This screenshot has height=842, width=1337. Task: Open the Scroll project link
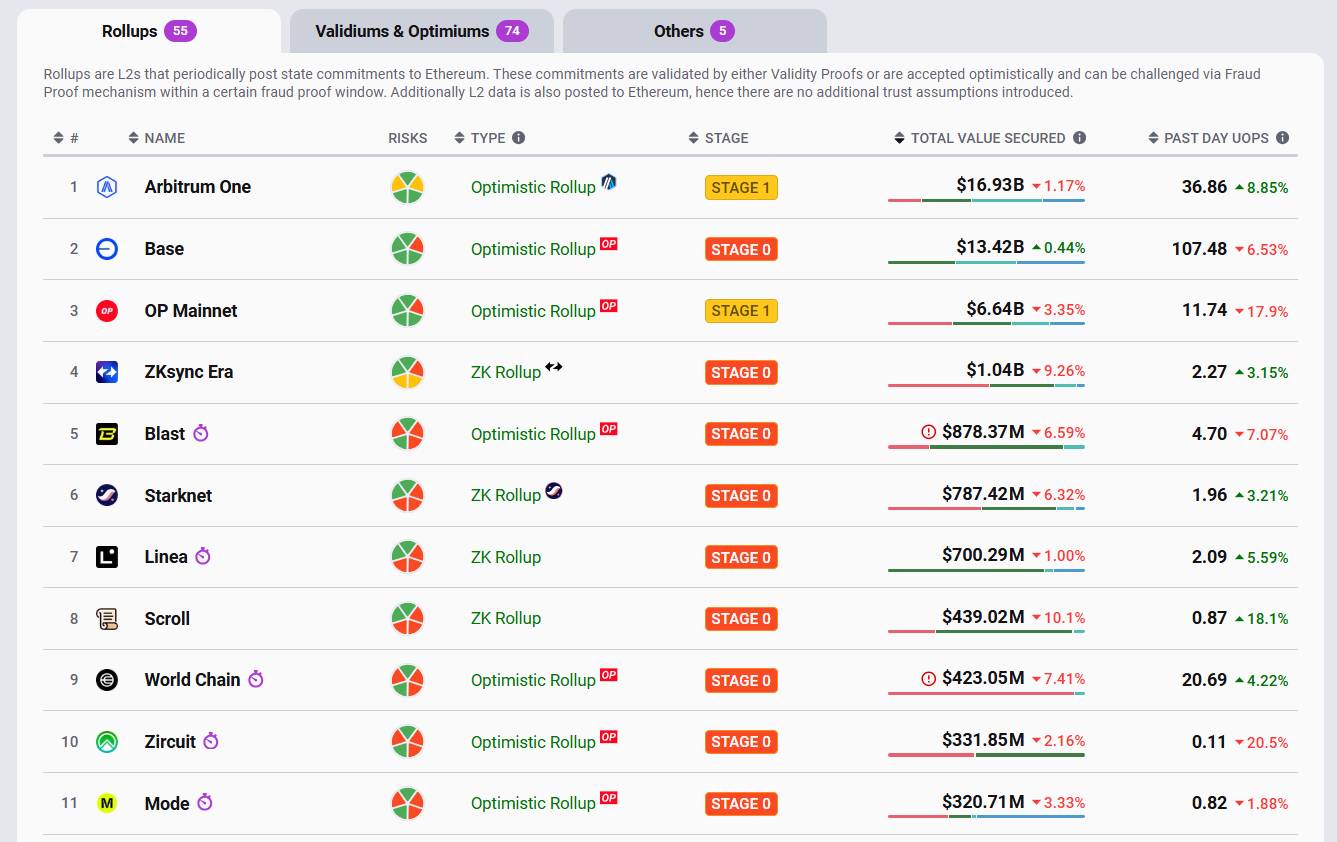click(167, 619)
